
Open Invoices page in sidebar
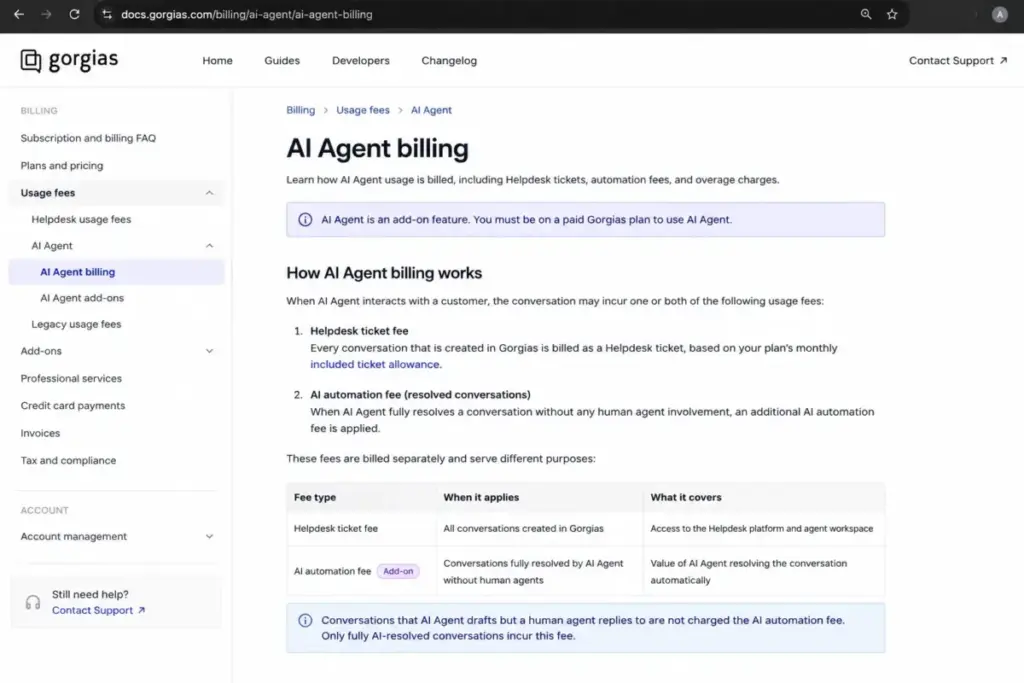pos(40,434)
